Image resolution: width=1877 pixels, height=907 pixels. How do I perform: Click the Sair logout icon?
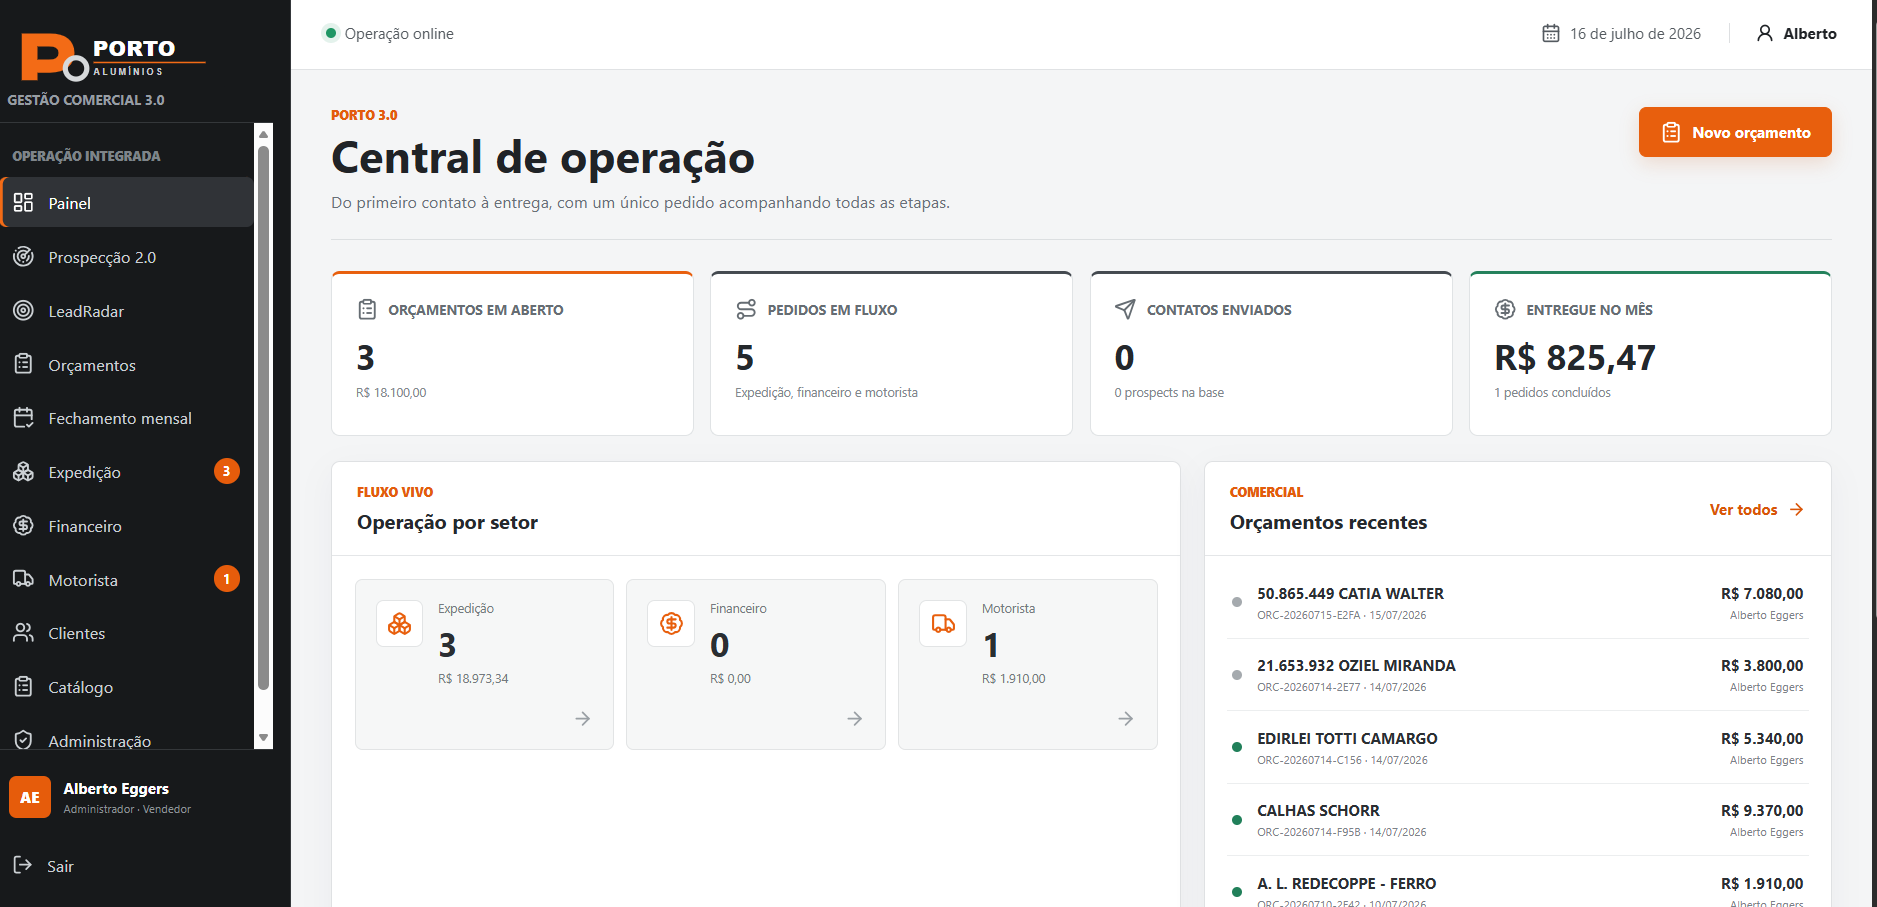22,865
